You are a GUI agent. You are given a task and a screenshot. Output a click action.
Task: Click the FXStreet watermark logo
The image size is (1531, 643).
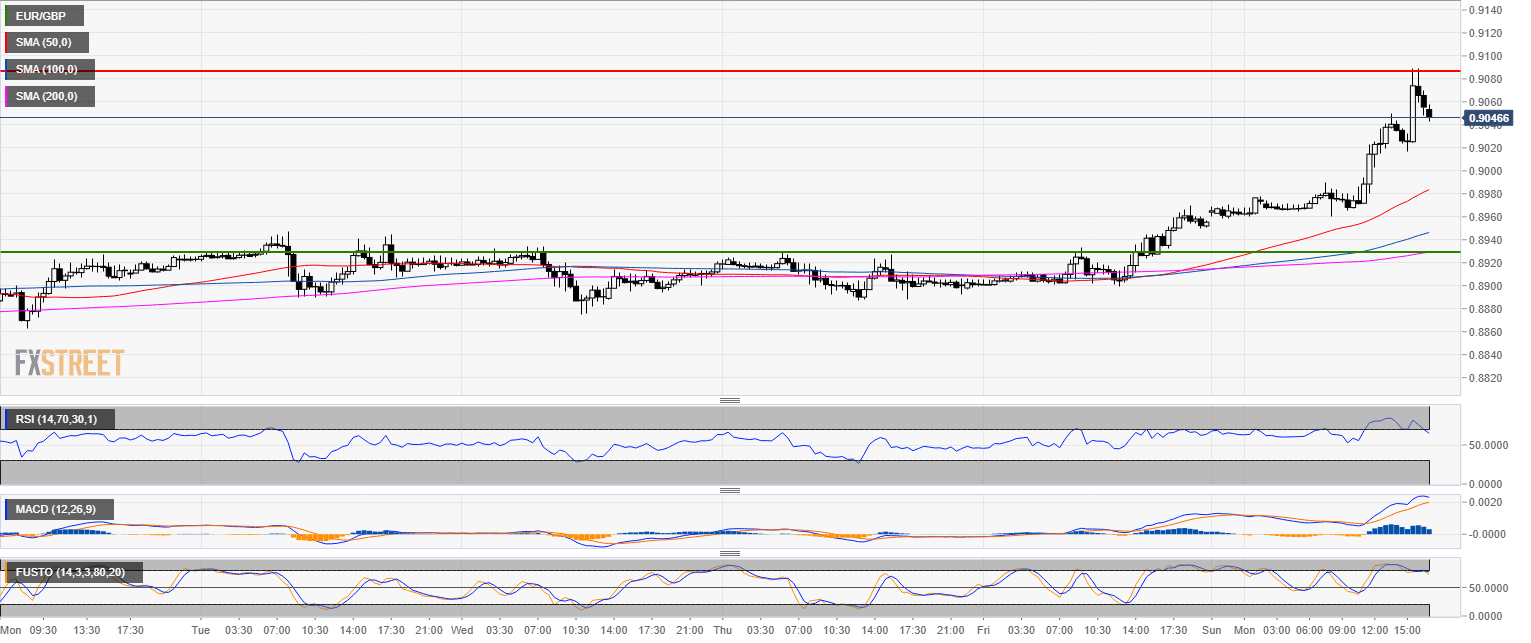click(x=70, y=362)
